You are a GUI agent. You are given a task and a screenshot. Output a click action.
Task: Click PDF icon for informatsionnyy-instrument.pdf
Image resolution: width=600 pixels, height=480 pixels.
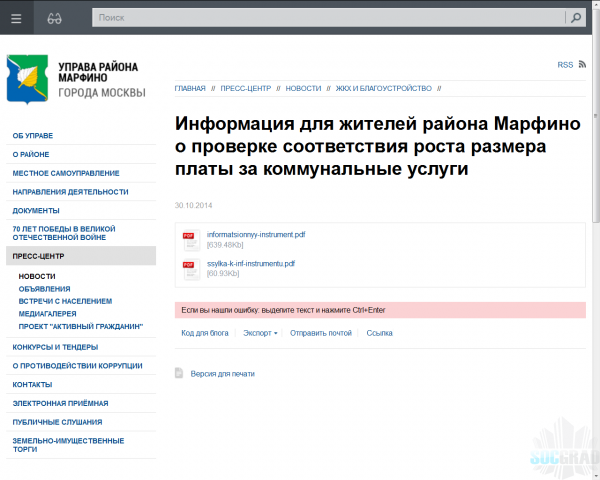point(191,239)
